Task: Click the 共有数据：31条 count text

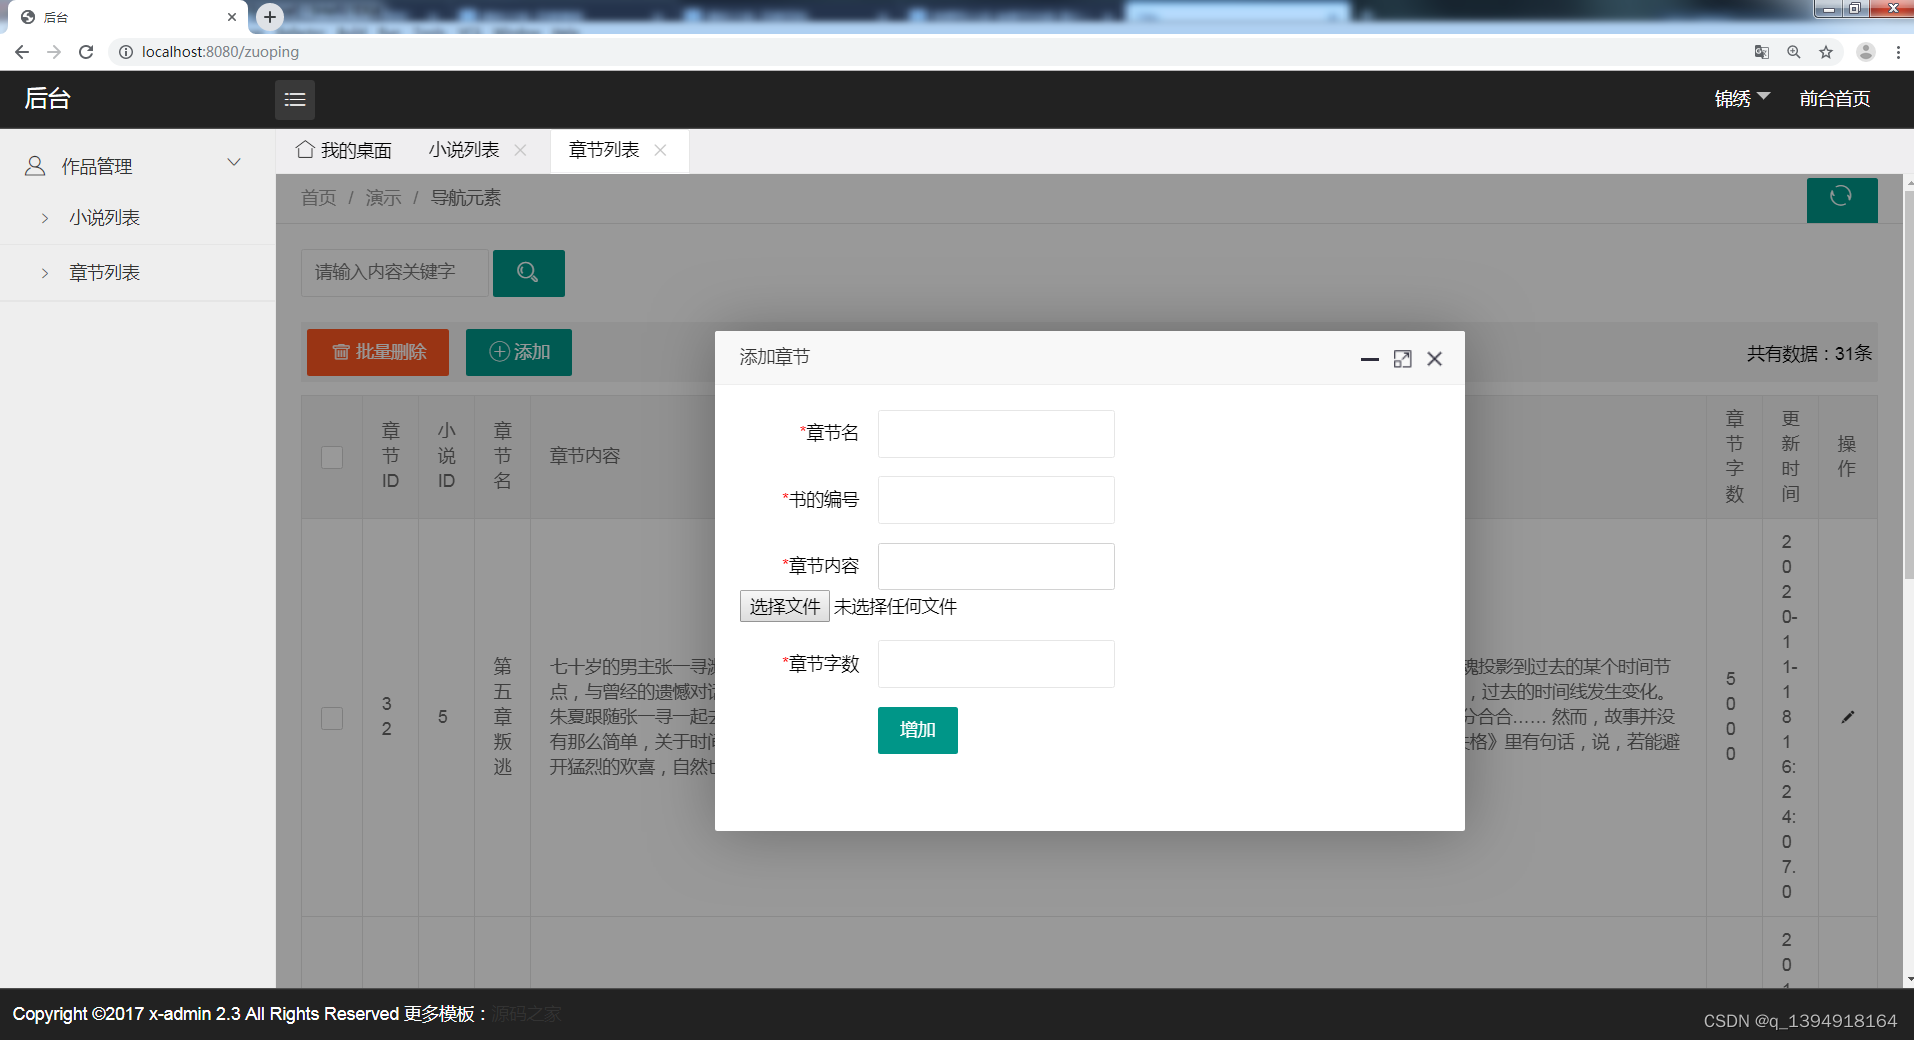Action: click(x=1809, y=353)
